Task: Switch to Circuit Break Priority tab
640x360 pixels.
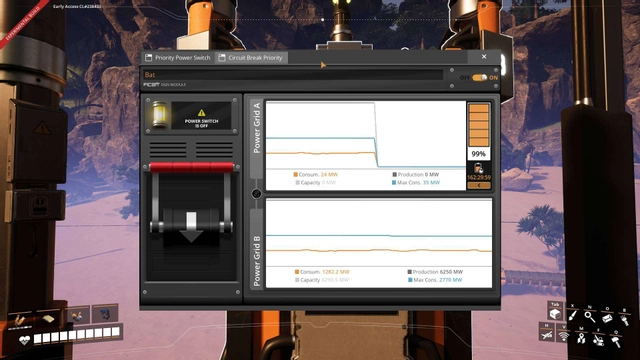Action: [251, 58]
